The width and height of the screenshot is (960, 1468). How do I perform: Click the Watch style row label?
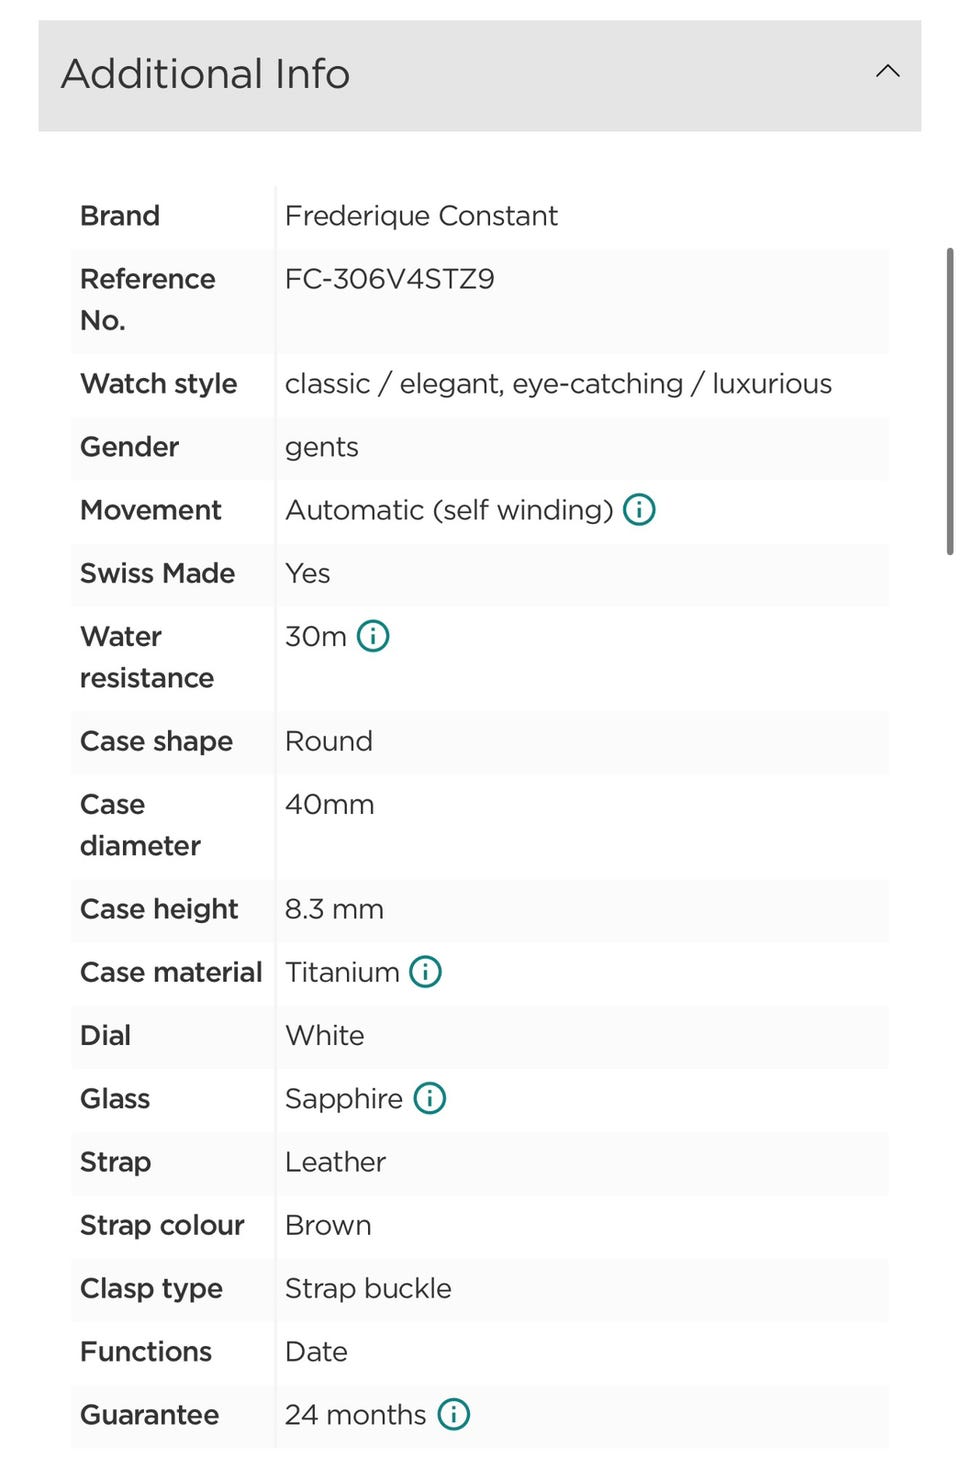(159, 384)
